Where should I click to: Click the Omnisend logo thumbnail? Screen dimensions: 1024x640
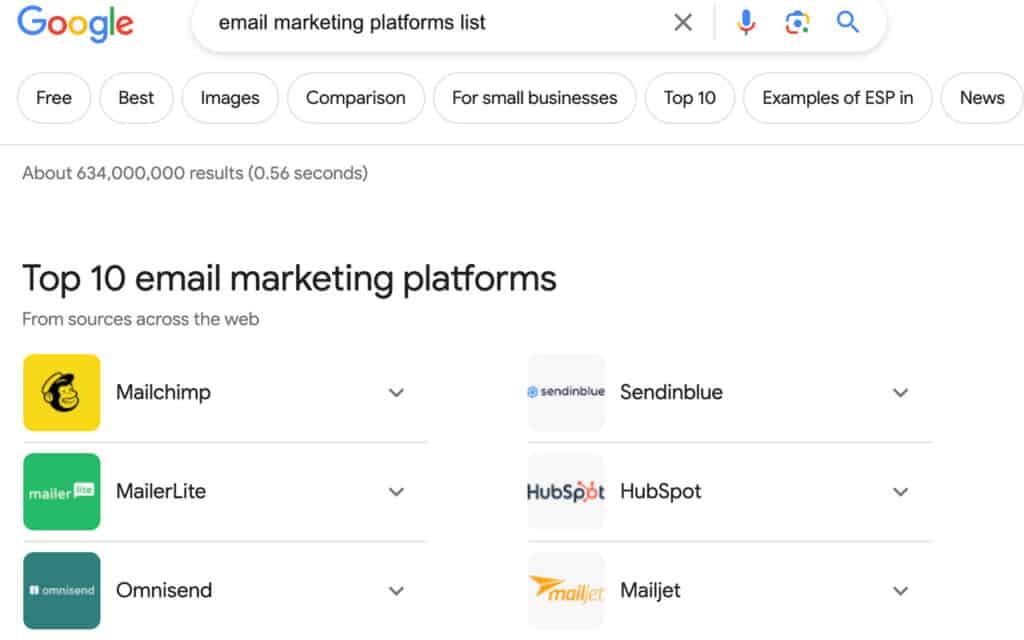(62, 590)
